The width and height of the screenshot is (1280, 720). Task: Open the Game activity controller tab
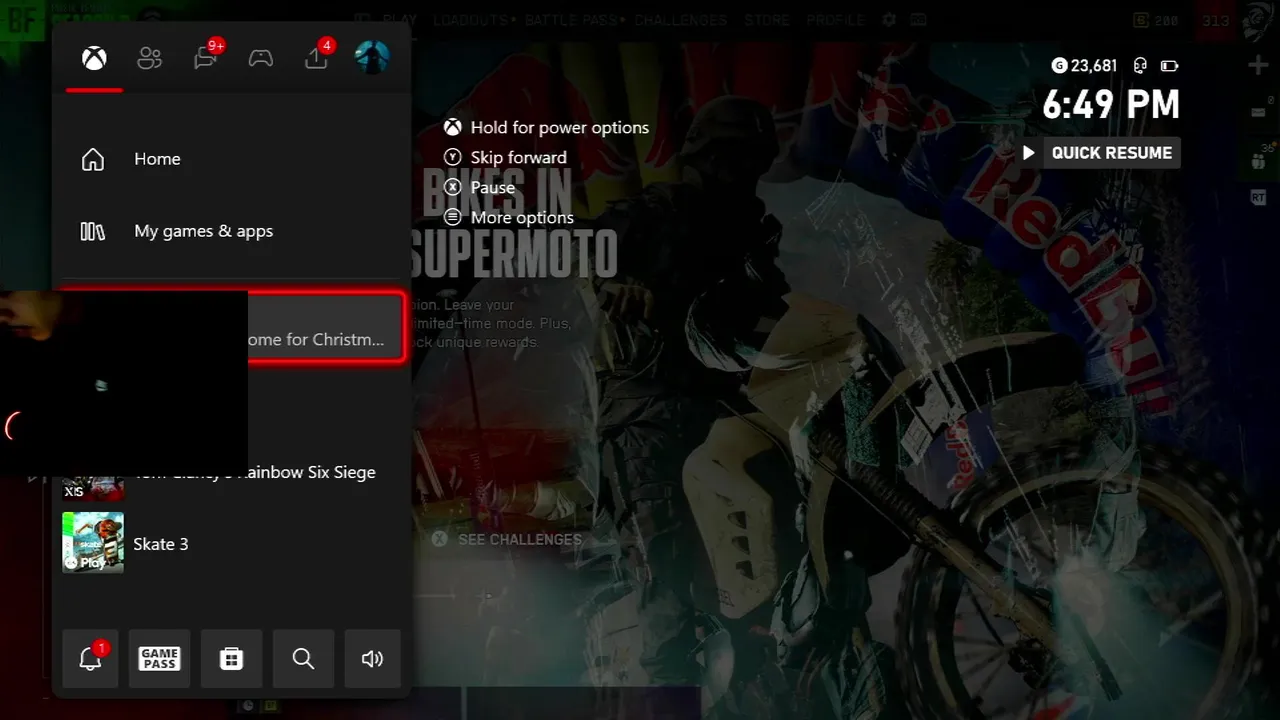point(261,58)
